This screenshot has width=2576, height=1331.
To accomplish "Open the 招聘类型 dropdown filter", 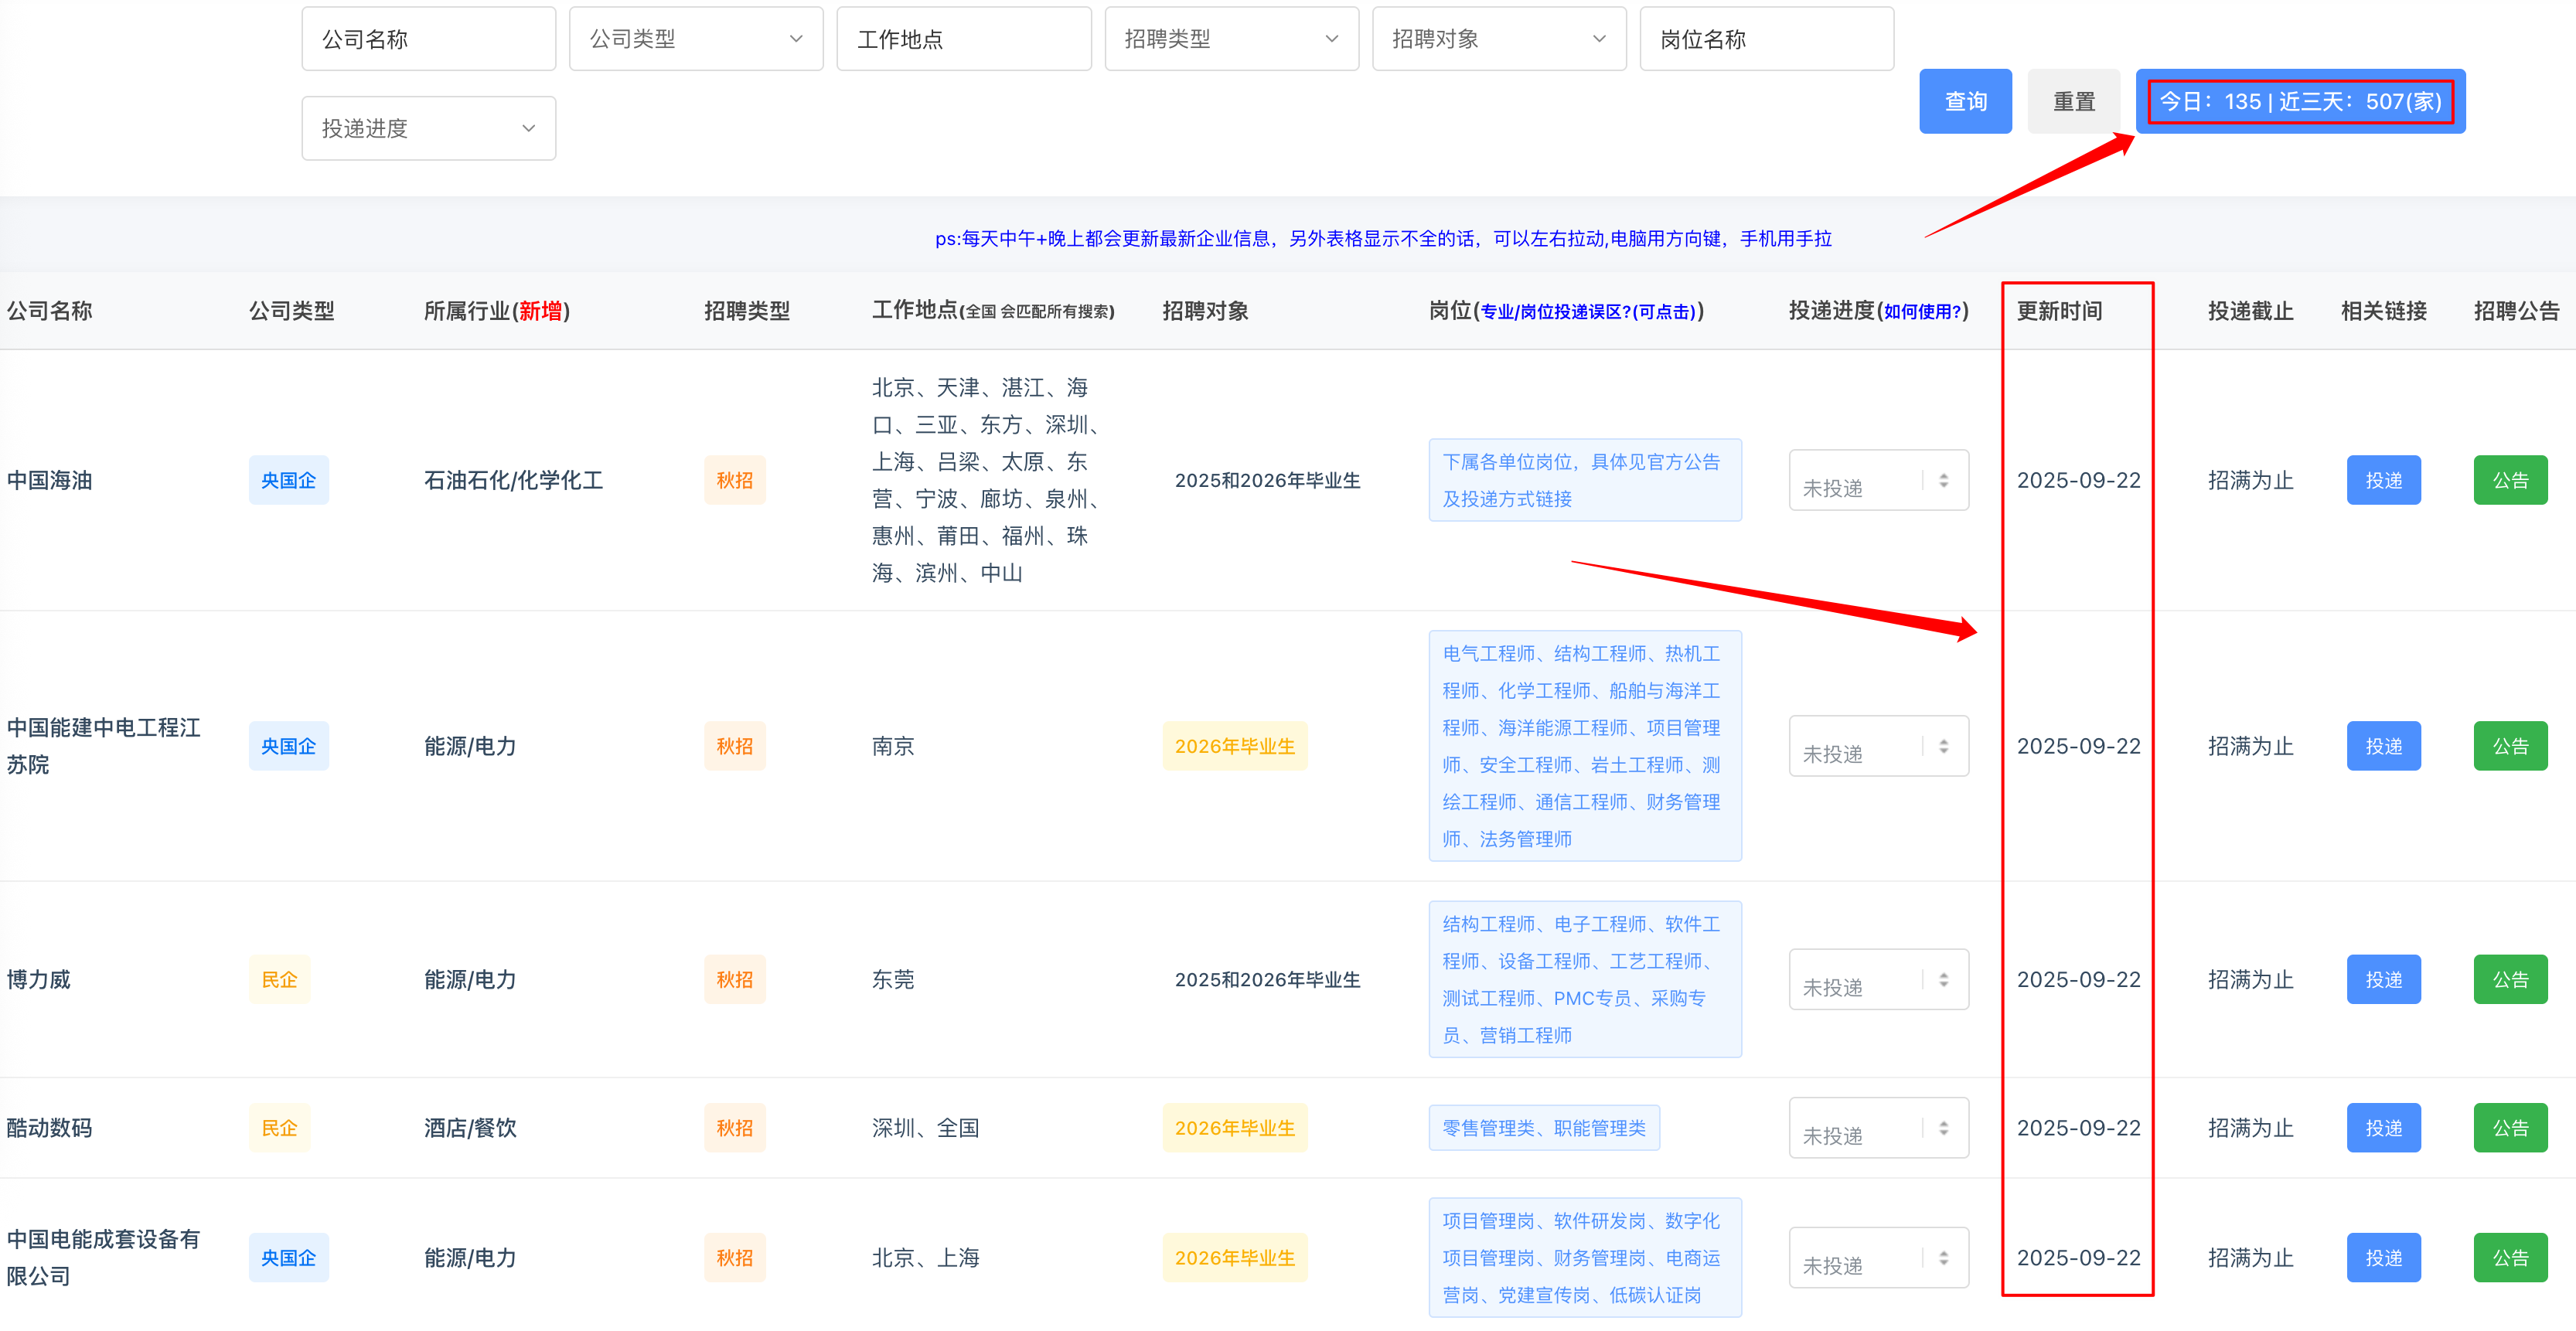I will tap(1231, 38).
